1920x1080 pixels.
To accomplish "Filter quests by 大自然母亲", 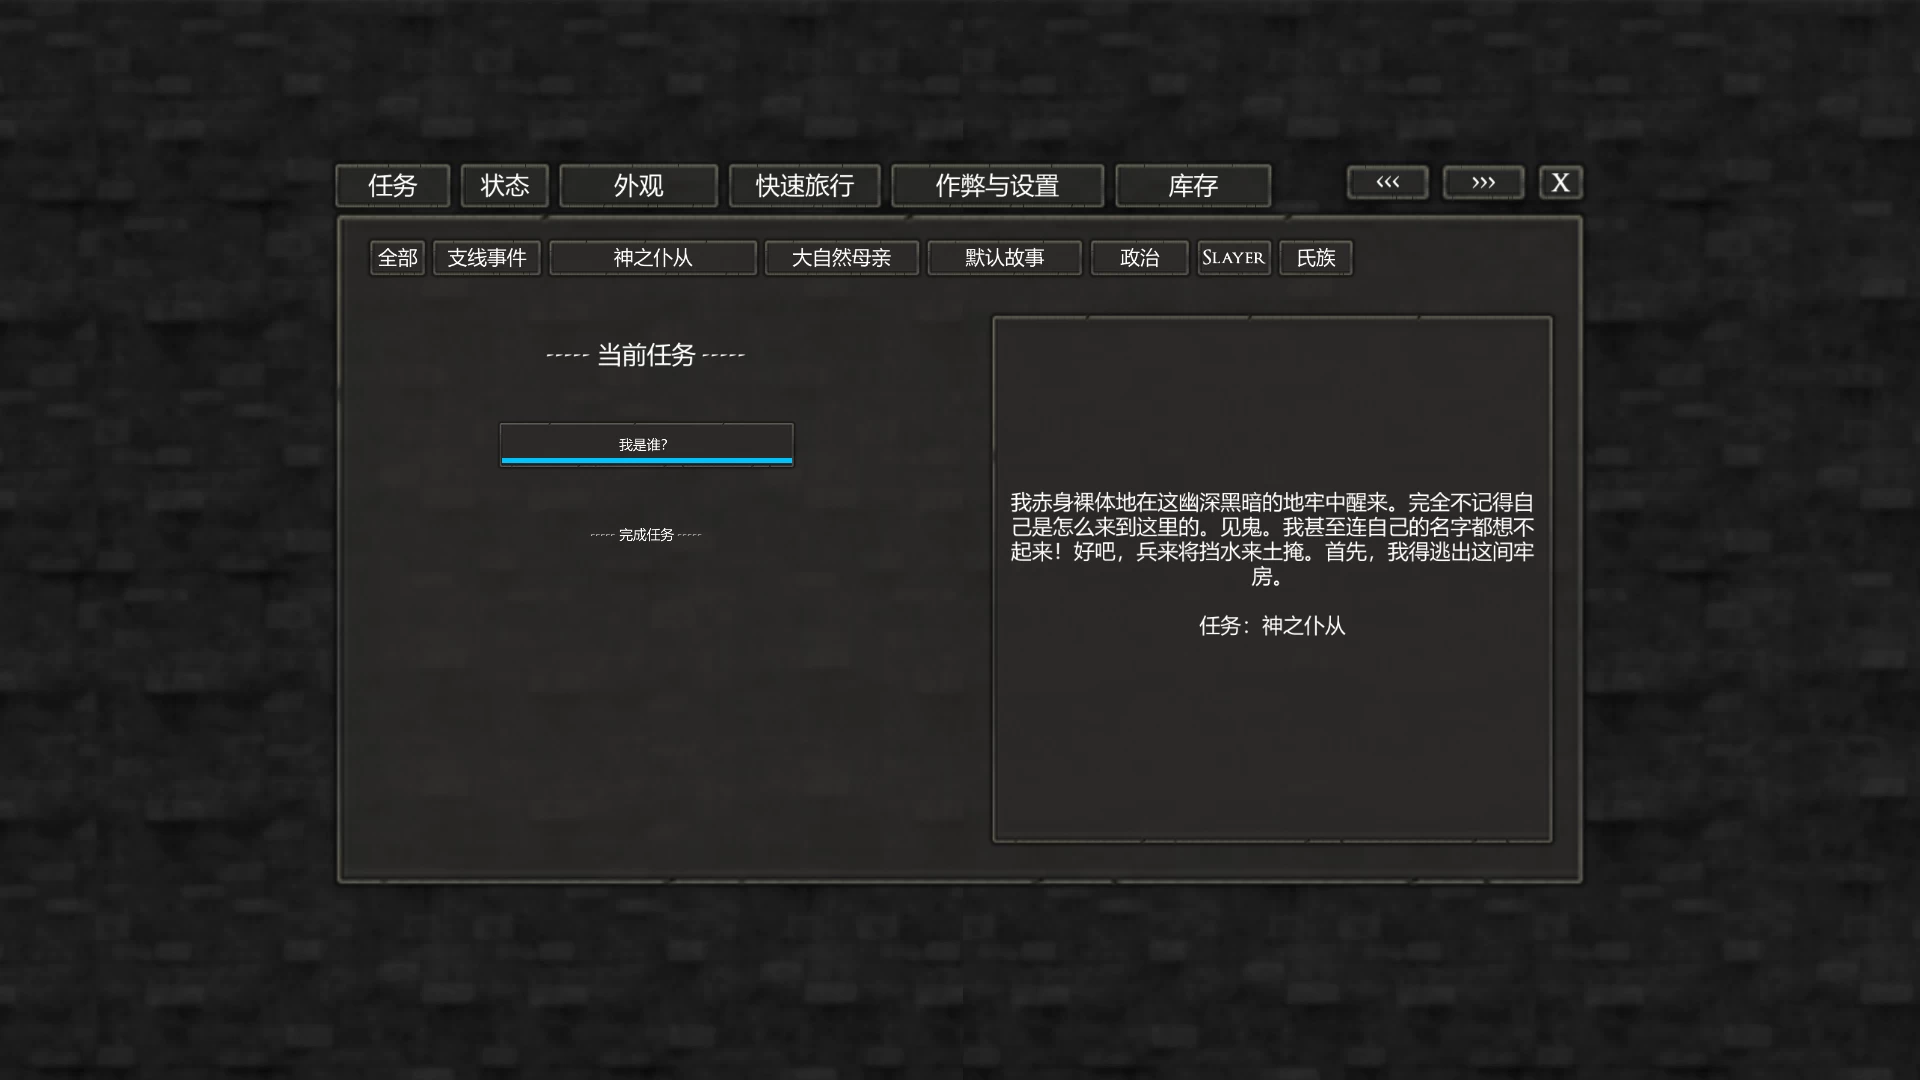I will [841, 258].
